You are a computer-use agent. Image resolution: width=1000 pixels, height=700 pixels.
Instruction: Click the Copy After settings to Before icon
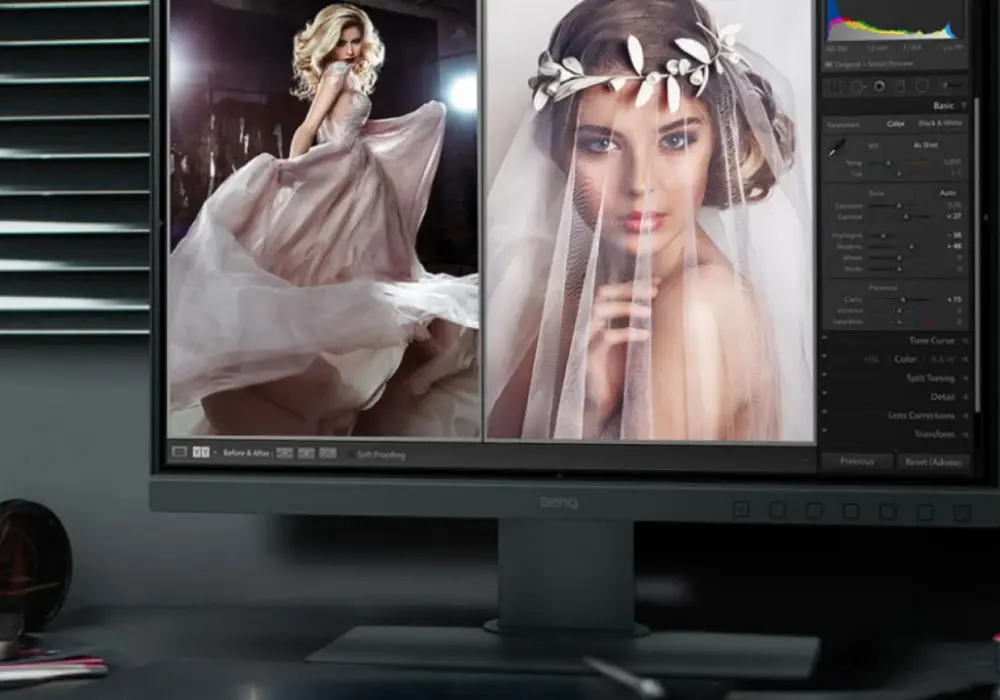[306, 453]
